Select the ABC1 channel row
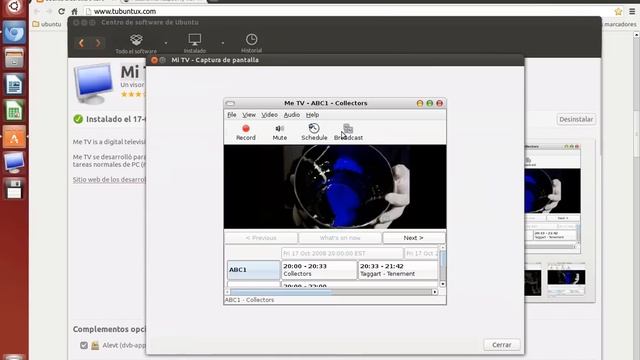This screenshot has width=640, height=360. click(253, 270)
